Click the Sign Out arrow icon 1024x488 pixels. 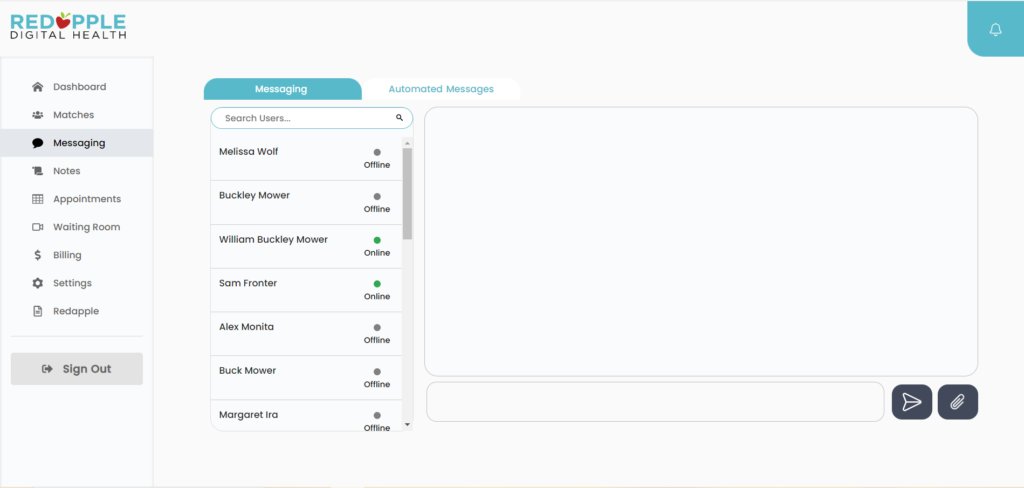point(47,369)
